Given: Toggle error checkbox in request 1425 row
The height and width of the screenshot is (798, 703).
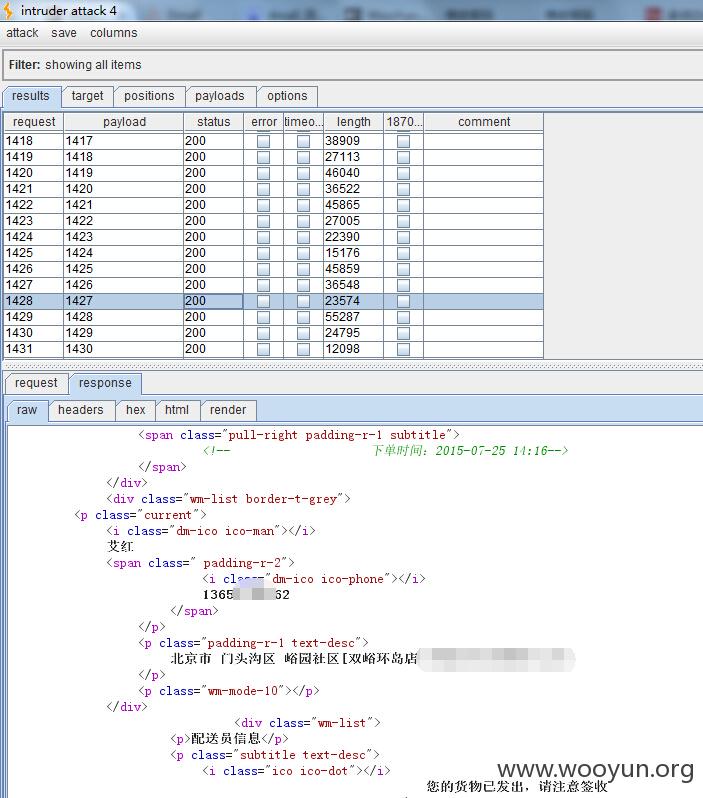Looking at the screenshot, I should (x=264, y=253).
